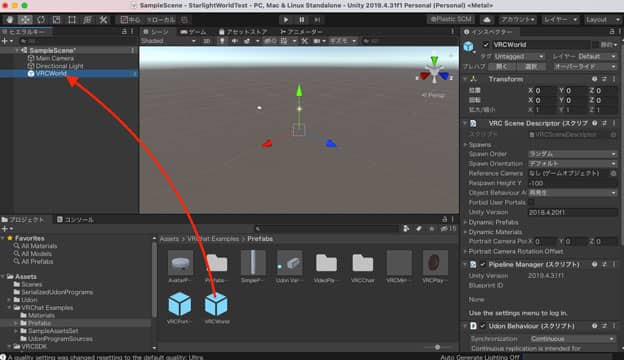Switch to the Console tab
Image resolution: width=624 pixels, height=360 pixels.
(76, 220)
